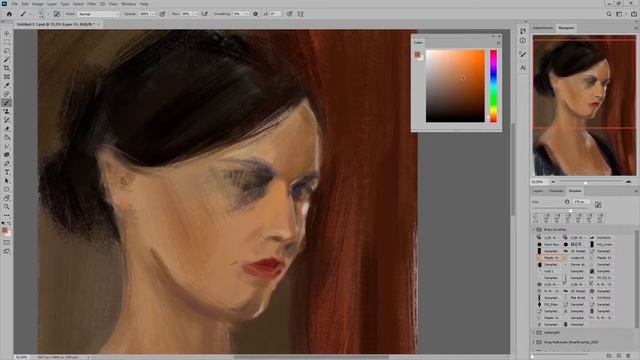This screenshot has height=360, width=640.
Task: Reset brush size with circular arrow
Action: click(x=567, y=202)
